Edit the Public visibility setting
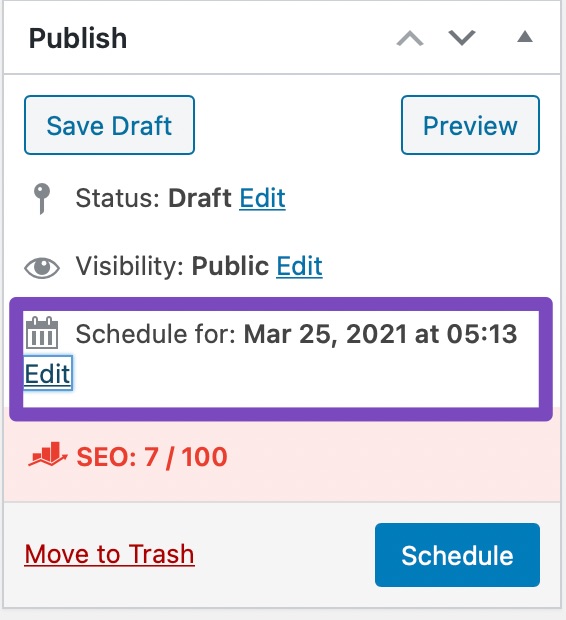The height and width of the screenshot is (620, 566). (299, 266)
